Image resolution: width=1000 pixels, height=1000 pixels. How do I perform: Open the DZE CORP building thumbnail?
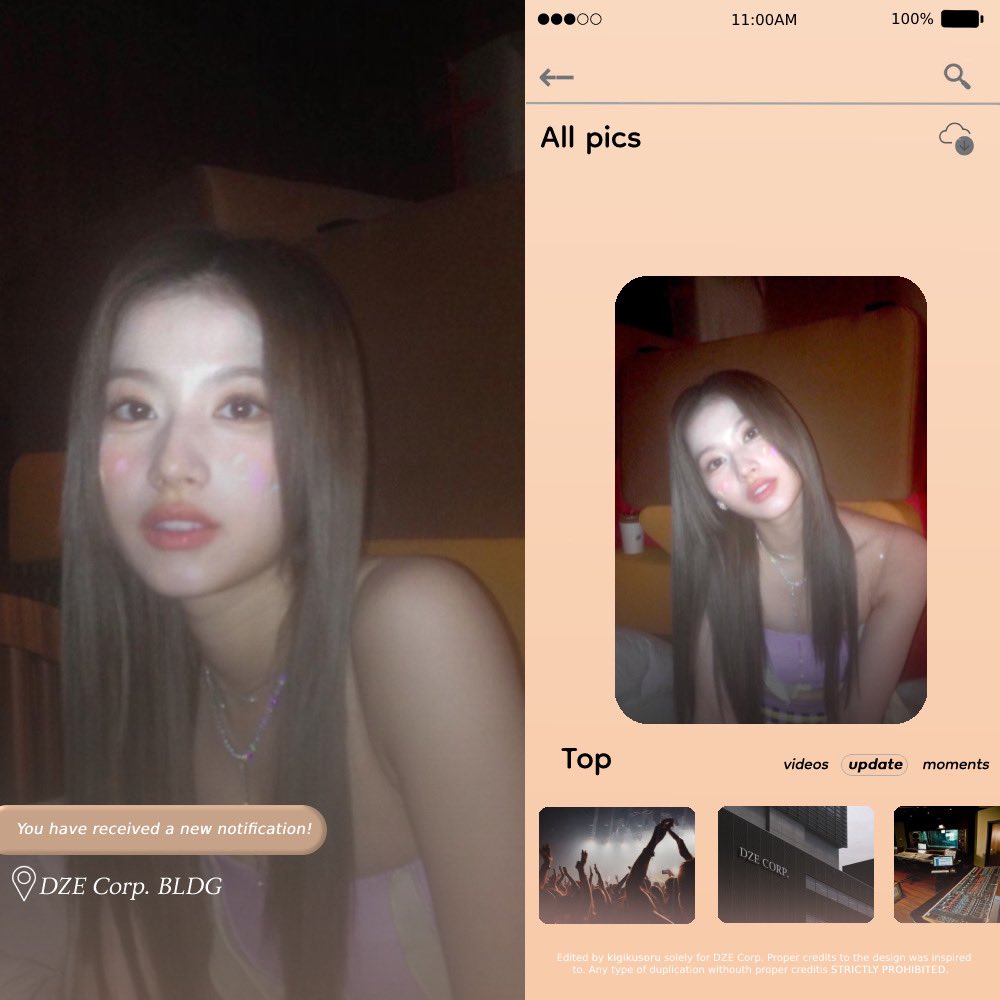click(795, 864)
